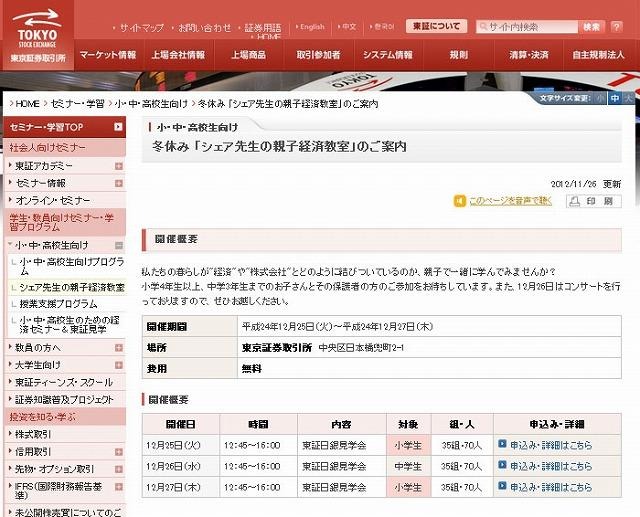The image size is (640, 517).
Task: Expand the 株式取引 sidebar section
Action: [119, 434]
